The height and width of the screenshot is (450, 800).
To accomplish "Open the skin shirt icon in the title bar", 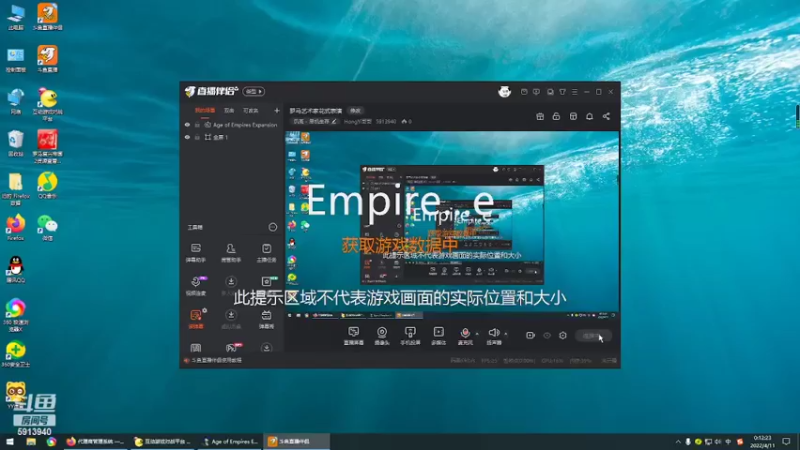I will 562,92.
